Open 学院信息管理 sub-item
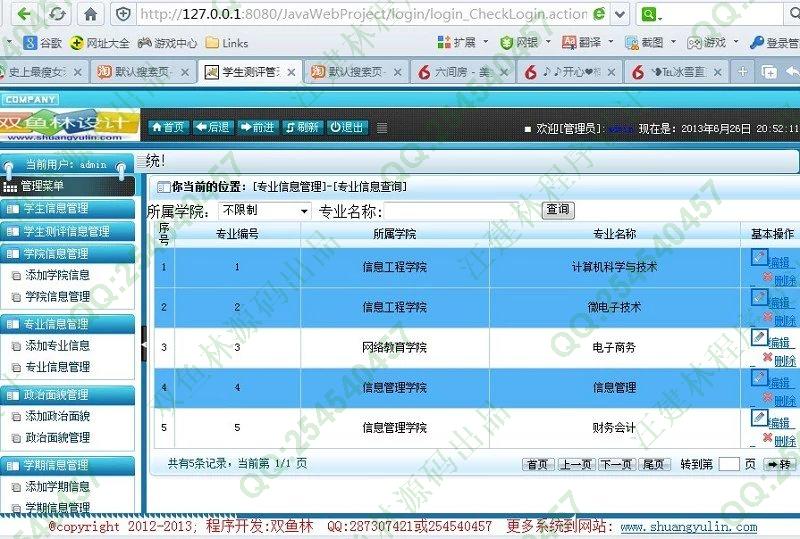Image resolution: width=800 pixels, height=539 pixels. click(57, 297)
